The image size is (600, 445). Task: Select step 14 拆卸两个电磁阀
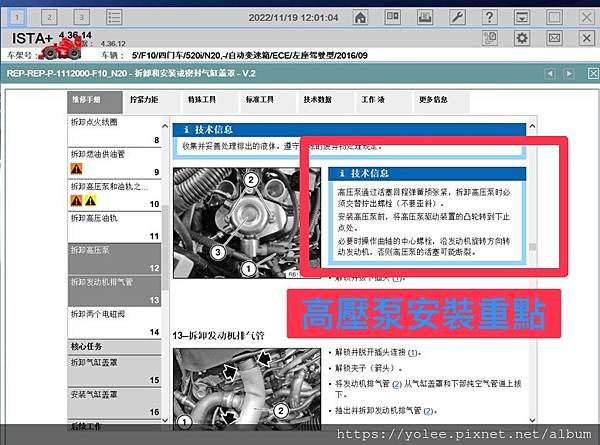[114, 323]
